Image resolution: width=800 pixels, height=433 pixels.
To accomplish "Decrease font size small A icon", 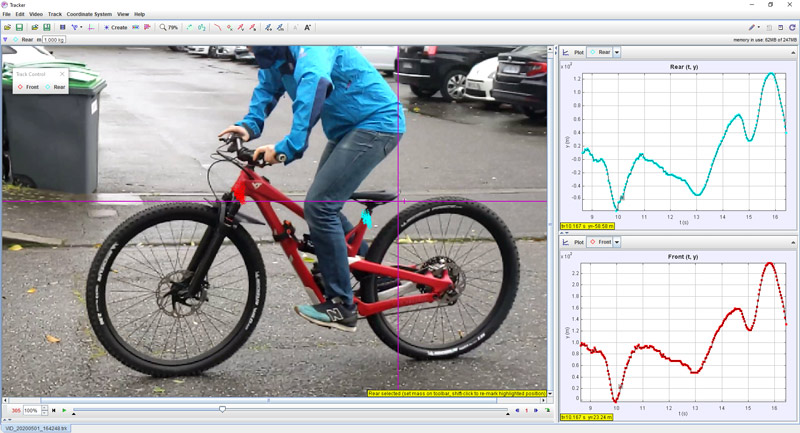I will point(295,28).
